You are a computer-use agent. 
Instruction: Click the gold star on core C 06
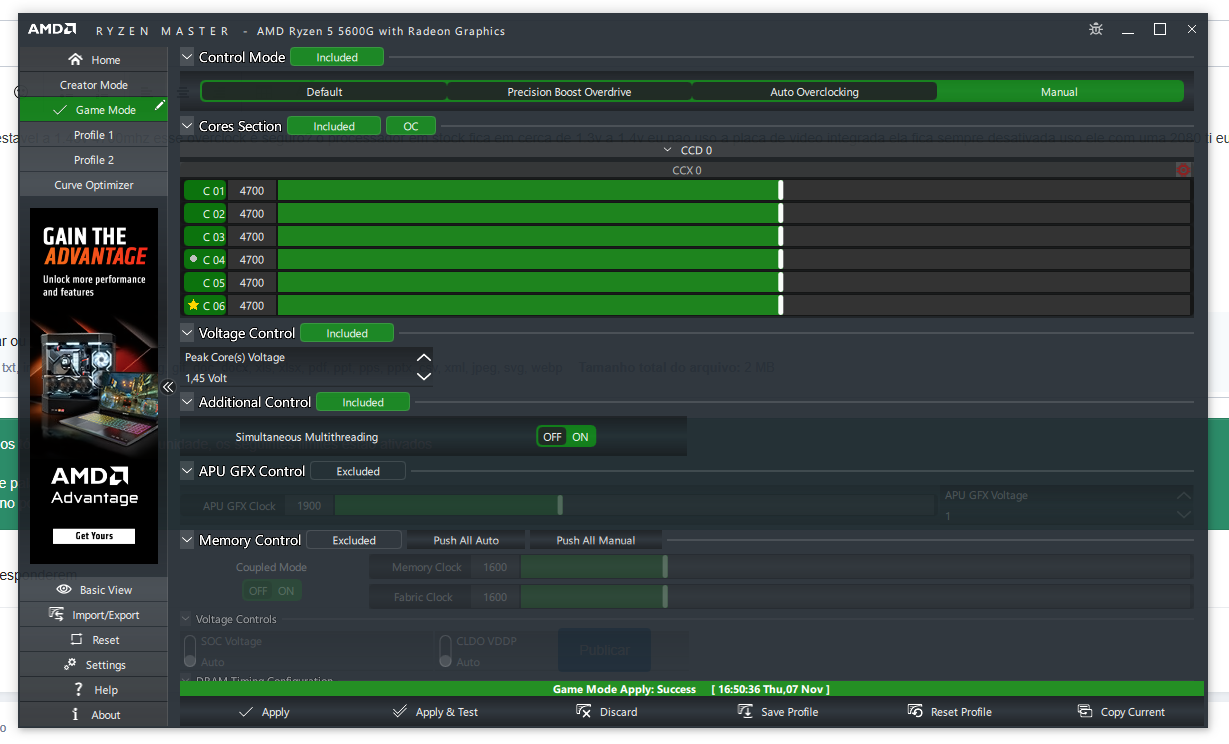(x=193, y=305)
